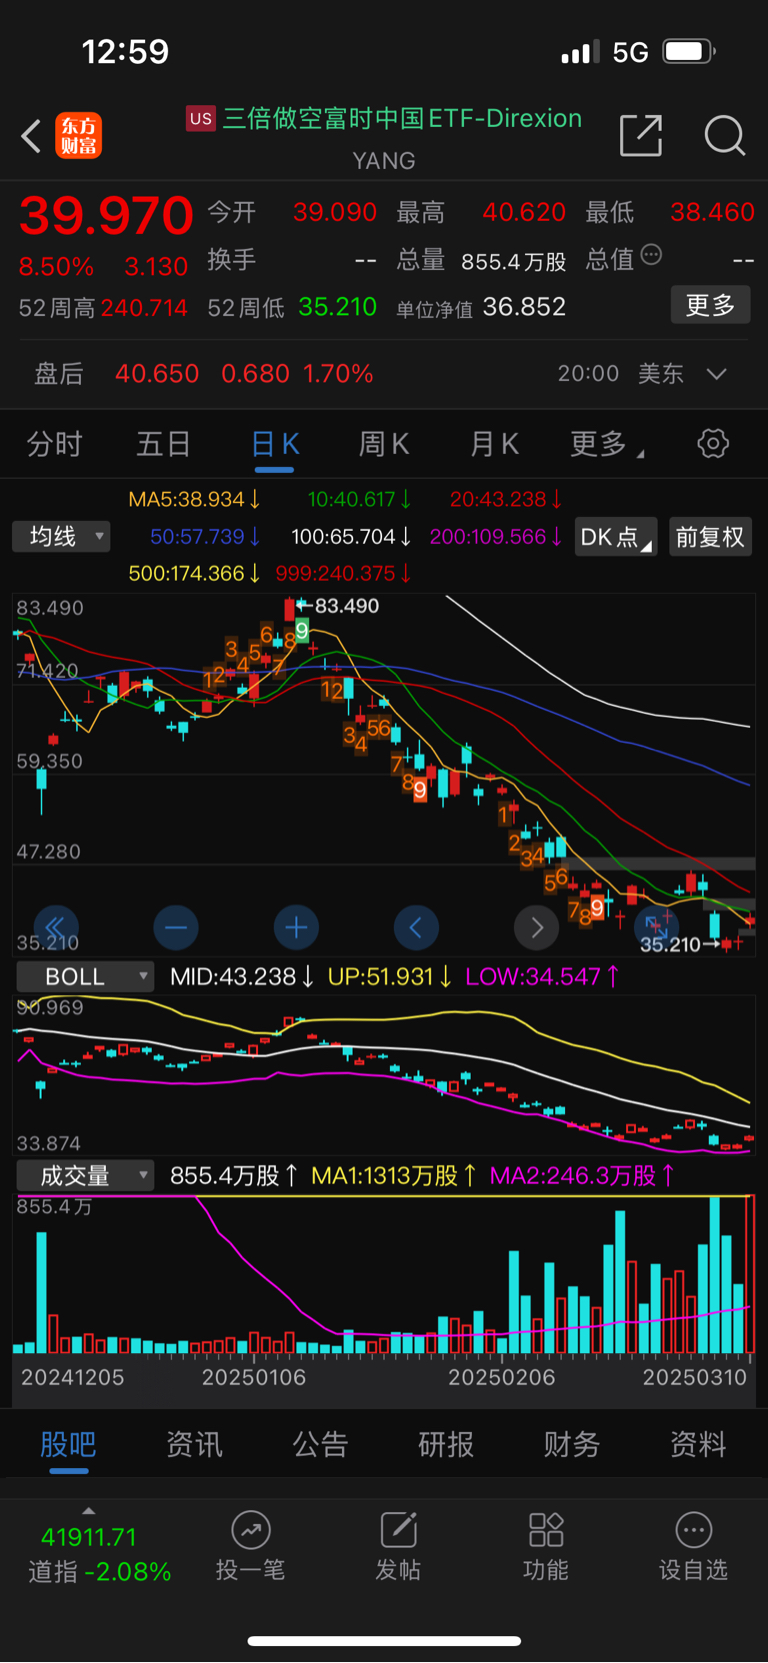The image size is (768, 1663).
Task: Switch to 周K chart tab
Action: click(384, 444)
